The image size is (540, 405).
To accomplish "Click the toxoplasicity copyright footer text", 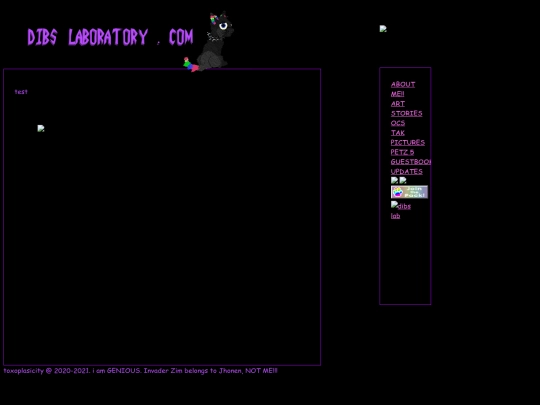I will click(140, 371).
